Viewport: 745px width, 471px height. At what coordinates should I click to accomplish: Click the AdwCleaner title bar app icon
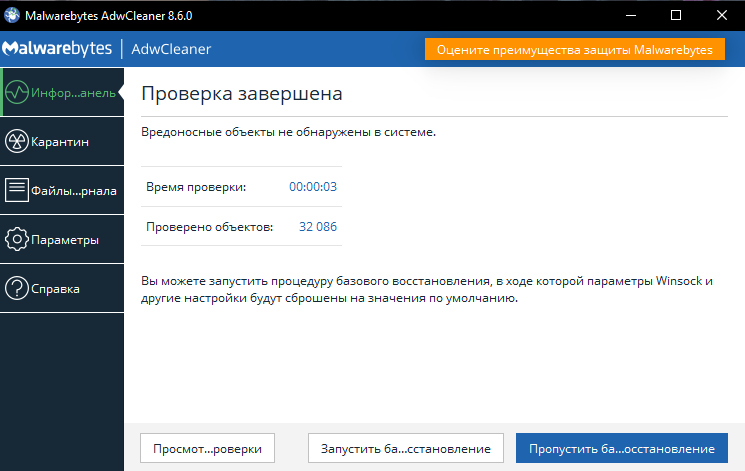click(12, 15)
